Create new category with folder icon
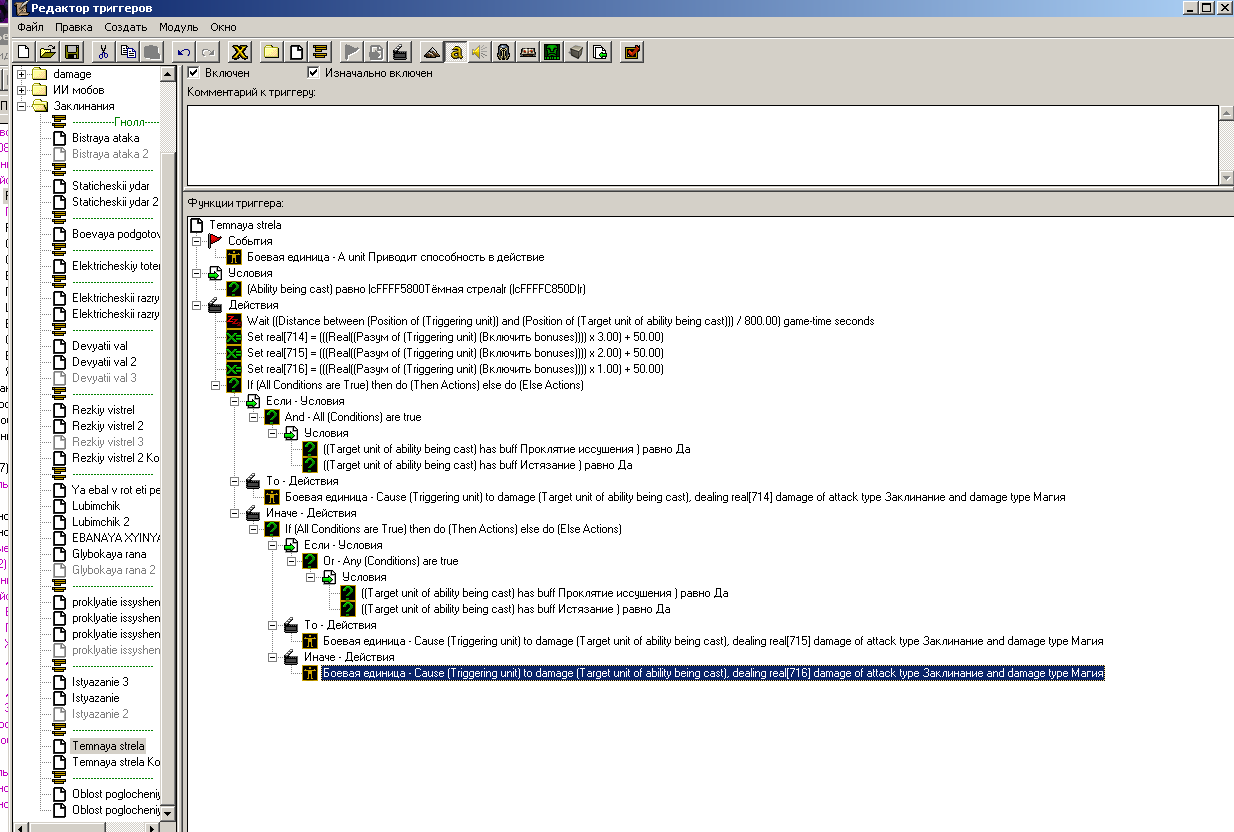 point(271,52)
